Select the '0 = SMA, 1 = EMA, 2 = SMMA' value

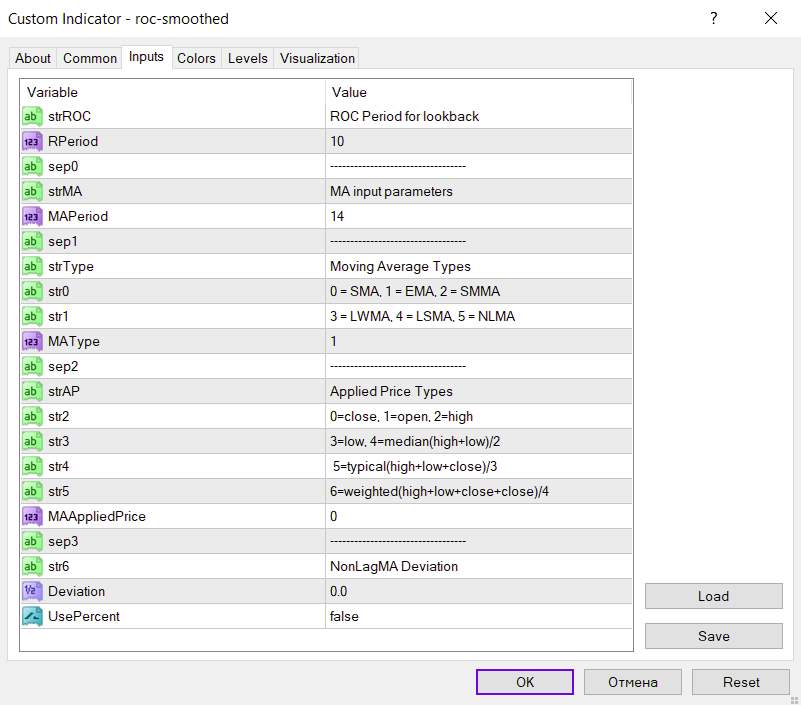[x=415, y=292]
